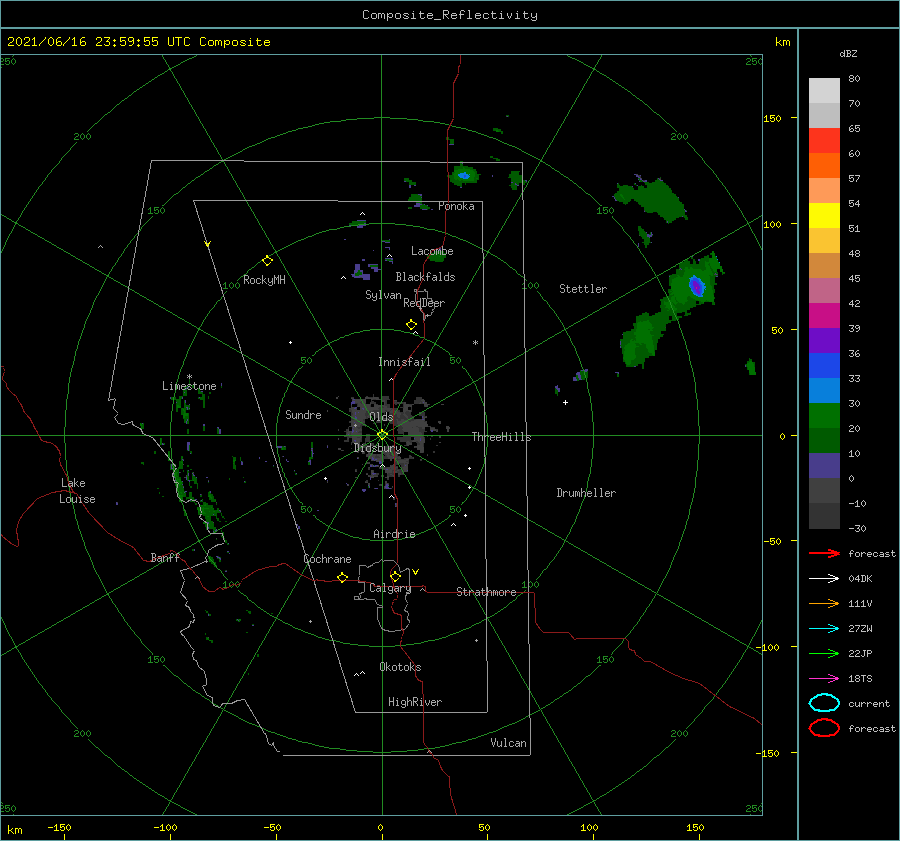The image size is (900, 841).
Task: Click the Ponoka city label
Action: click(x=456, y=206)
